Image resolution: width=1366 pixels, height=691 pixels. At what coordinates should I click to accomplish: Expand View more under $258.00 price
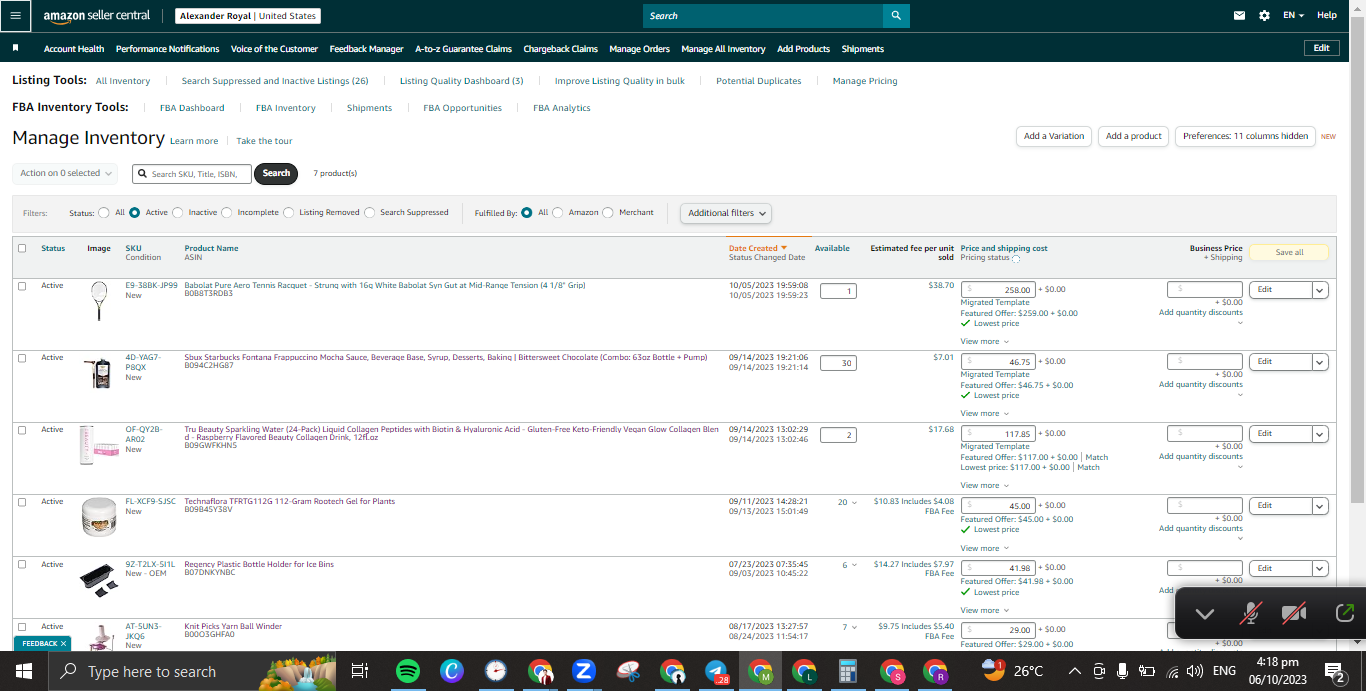(x=984, y=341)
